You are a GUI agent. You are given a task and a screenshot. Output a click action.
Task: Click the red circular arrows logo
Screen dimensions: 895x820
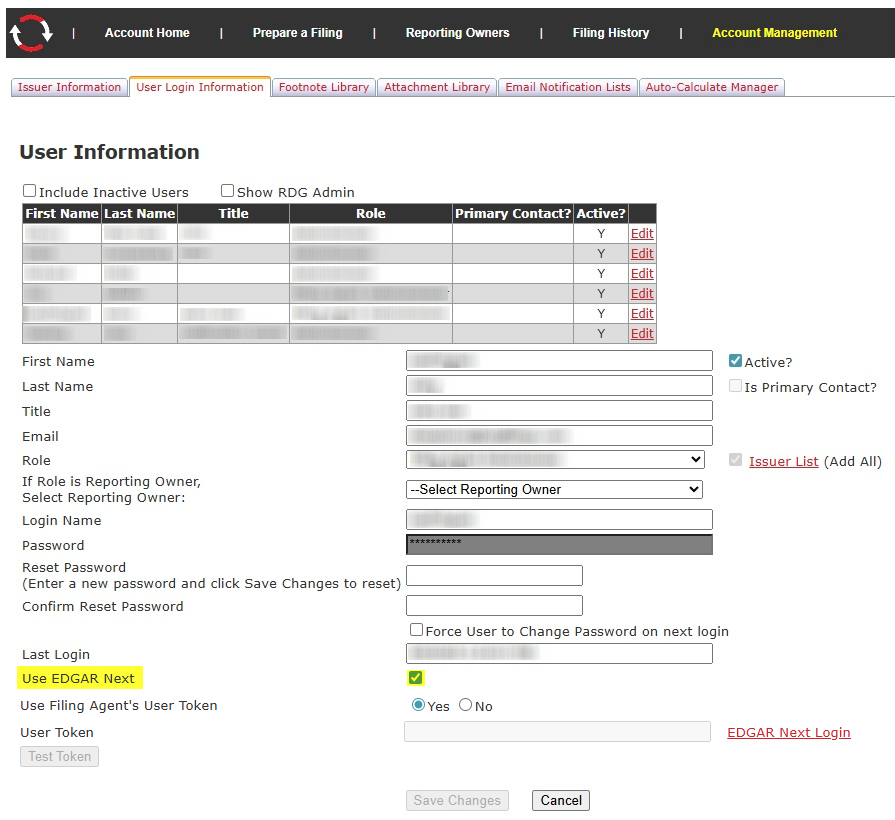point(31,33)
